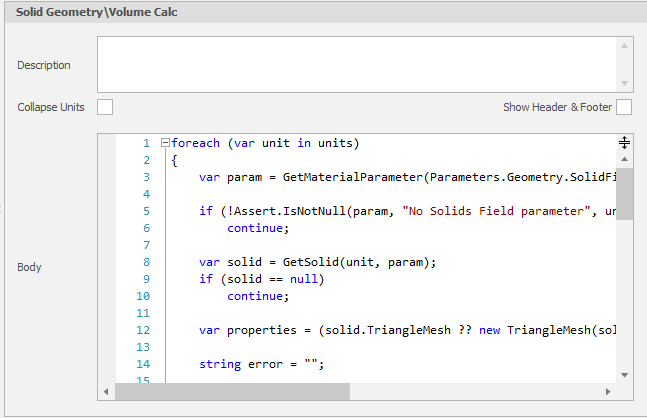
Task: Click the code editor scroll up arrow
Action: [624, 159]
